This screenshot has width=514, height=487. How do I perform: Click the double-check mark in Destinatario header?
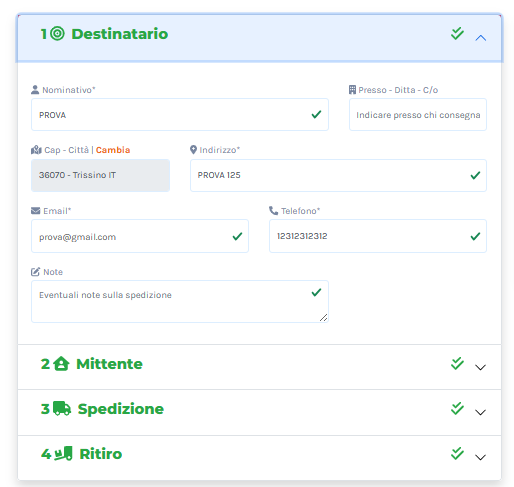(457, 34)
